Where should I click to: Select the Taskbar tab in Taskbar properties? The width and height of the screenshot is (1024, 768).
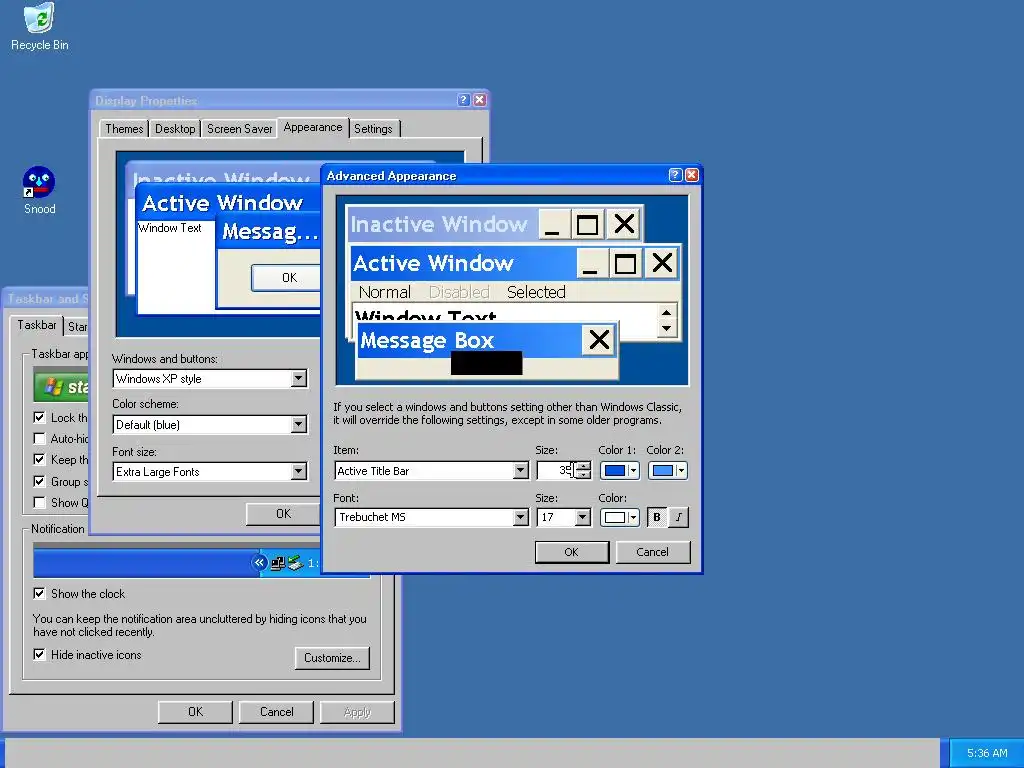[37, 325]
